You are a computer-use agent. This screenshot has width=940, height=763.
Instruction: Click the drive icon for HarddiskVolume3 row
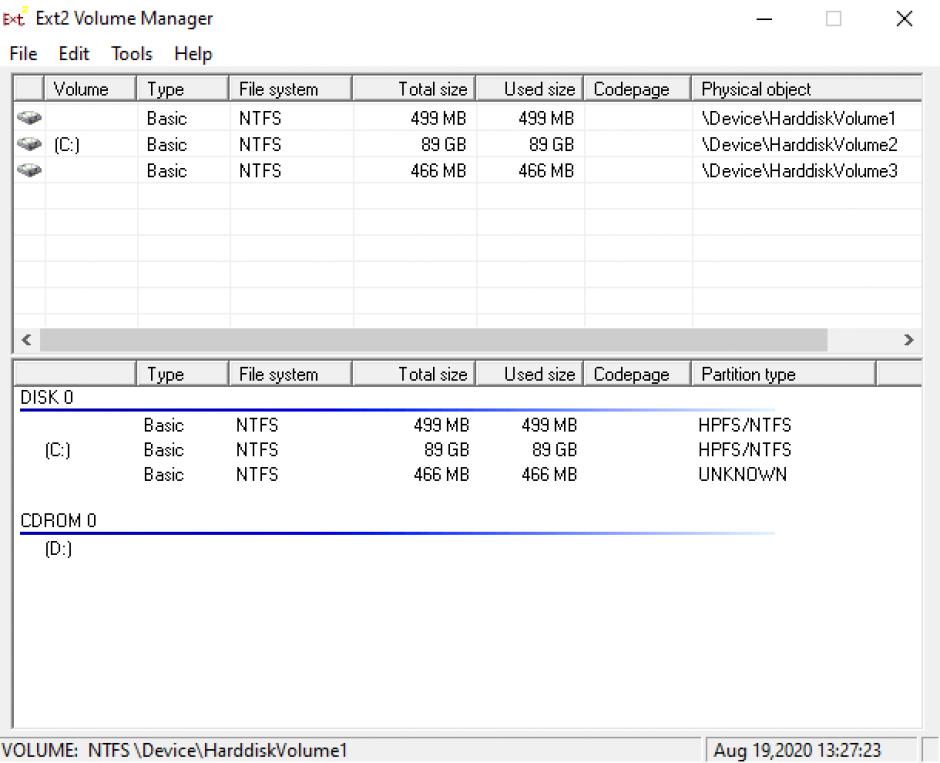pyautogui.click(x=28, y=171)
